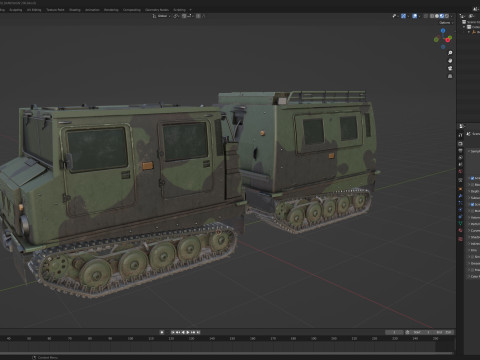
Task: Select wireframe viewport shading
Action: click(432, 16)
